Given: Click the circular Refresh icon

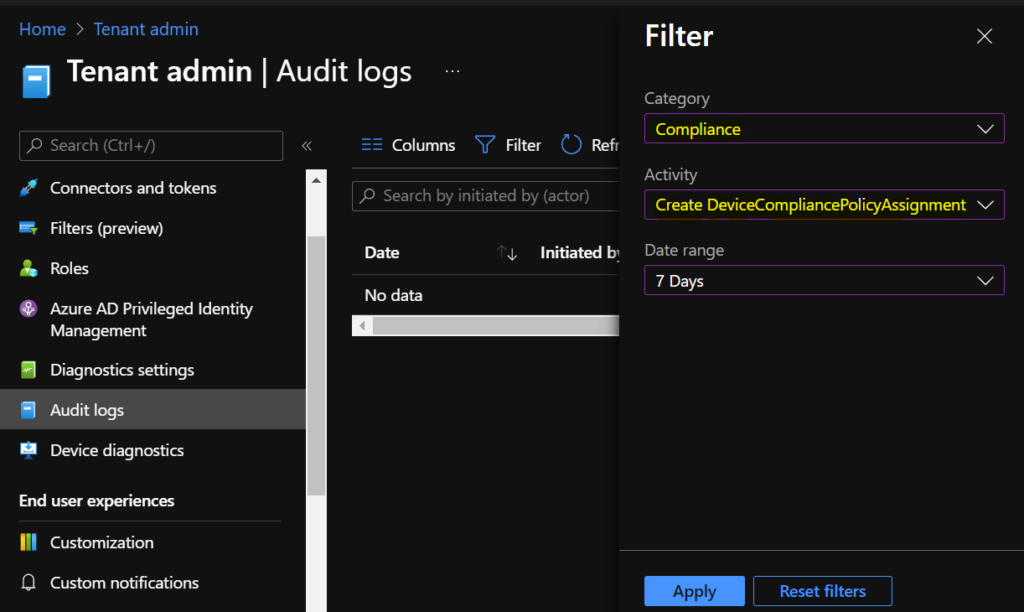Looking at the screenshot, I should (x=571, y=144).
